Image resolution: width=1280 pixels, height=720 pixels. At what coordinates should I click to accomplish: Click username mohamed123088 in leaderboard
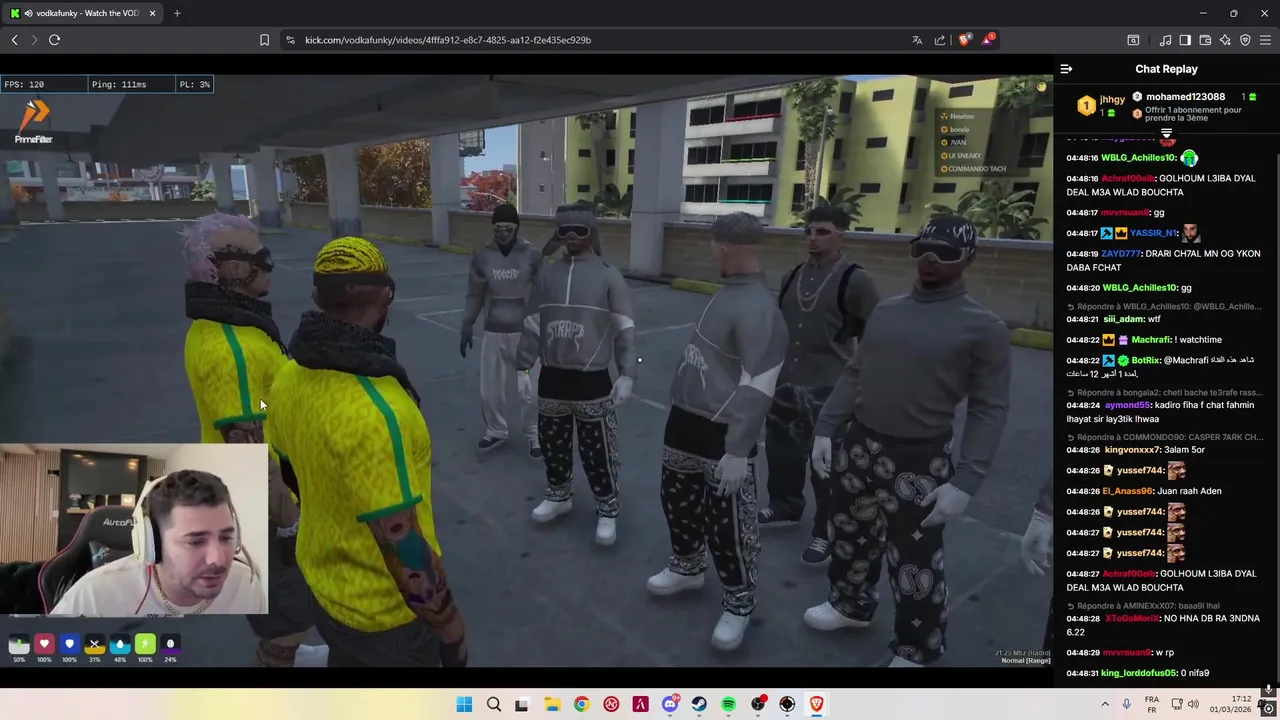pyautogui.click(x=1185, y=97)
